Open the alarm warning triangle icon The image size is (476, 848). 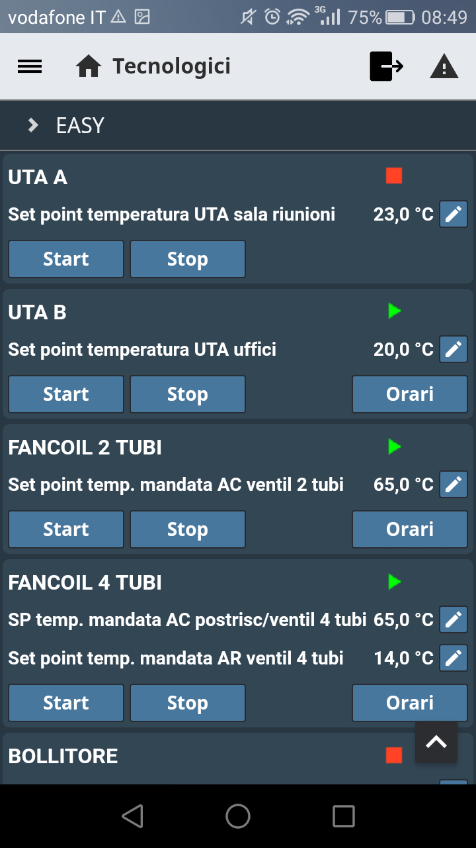pyautogui.click(x=444, y=67)
